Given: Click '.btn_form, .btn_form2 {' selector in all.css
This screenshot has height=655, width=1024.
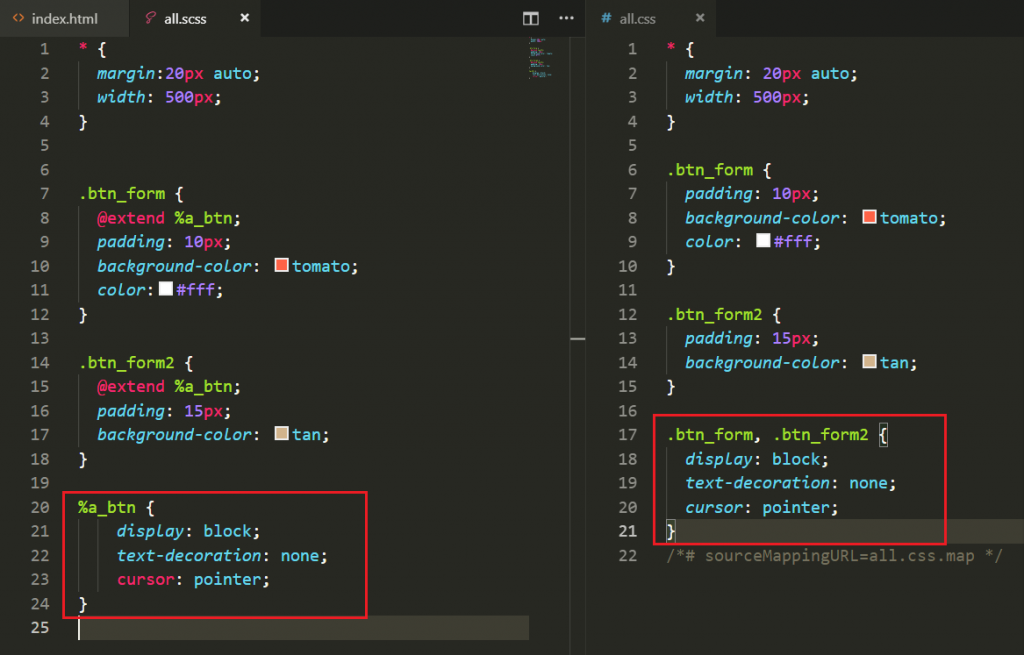Looking at the screenshot, I should click(777, 435).
